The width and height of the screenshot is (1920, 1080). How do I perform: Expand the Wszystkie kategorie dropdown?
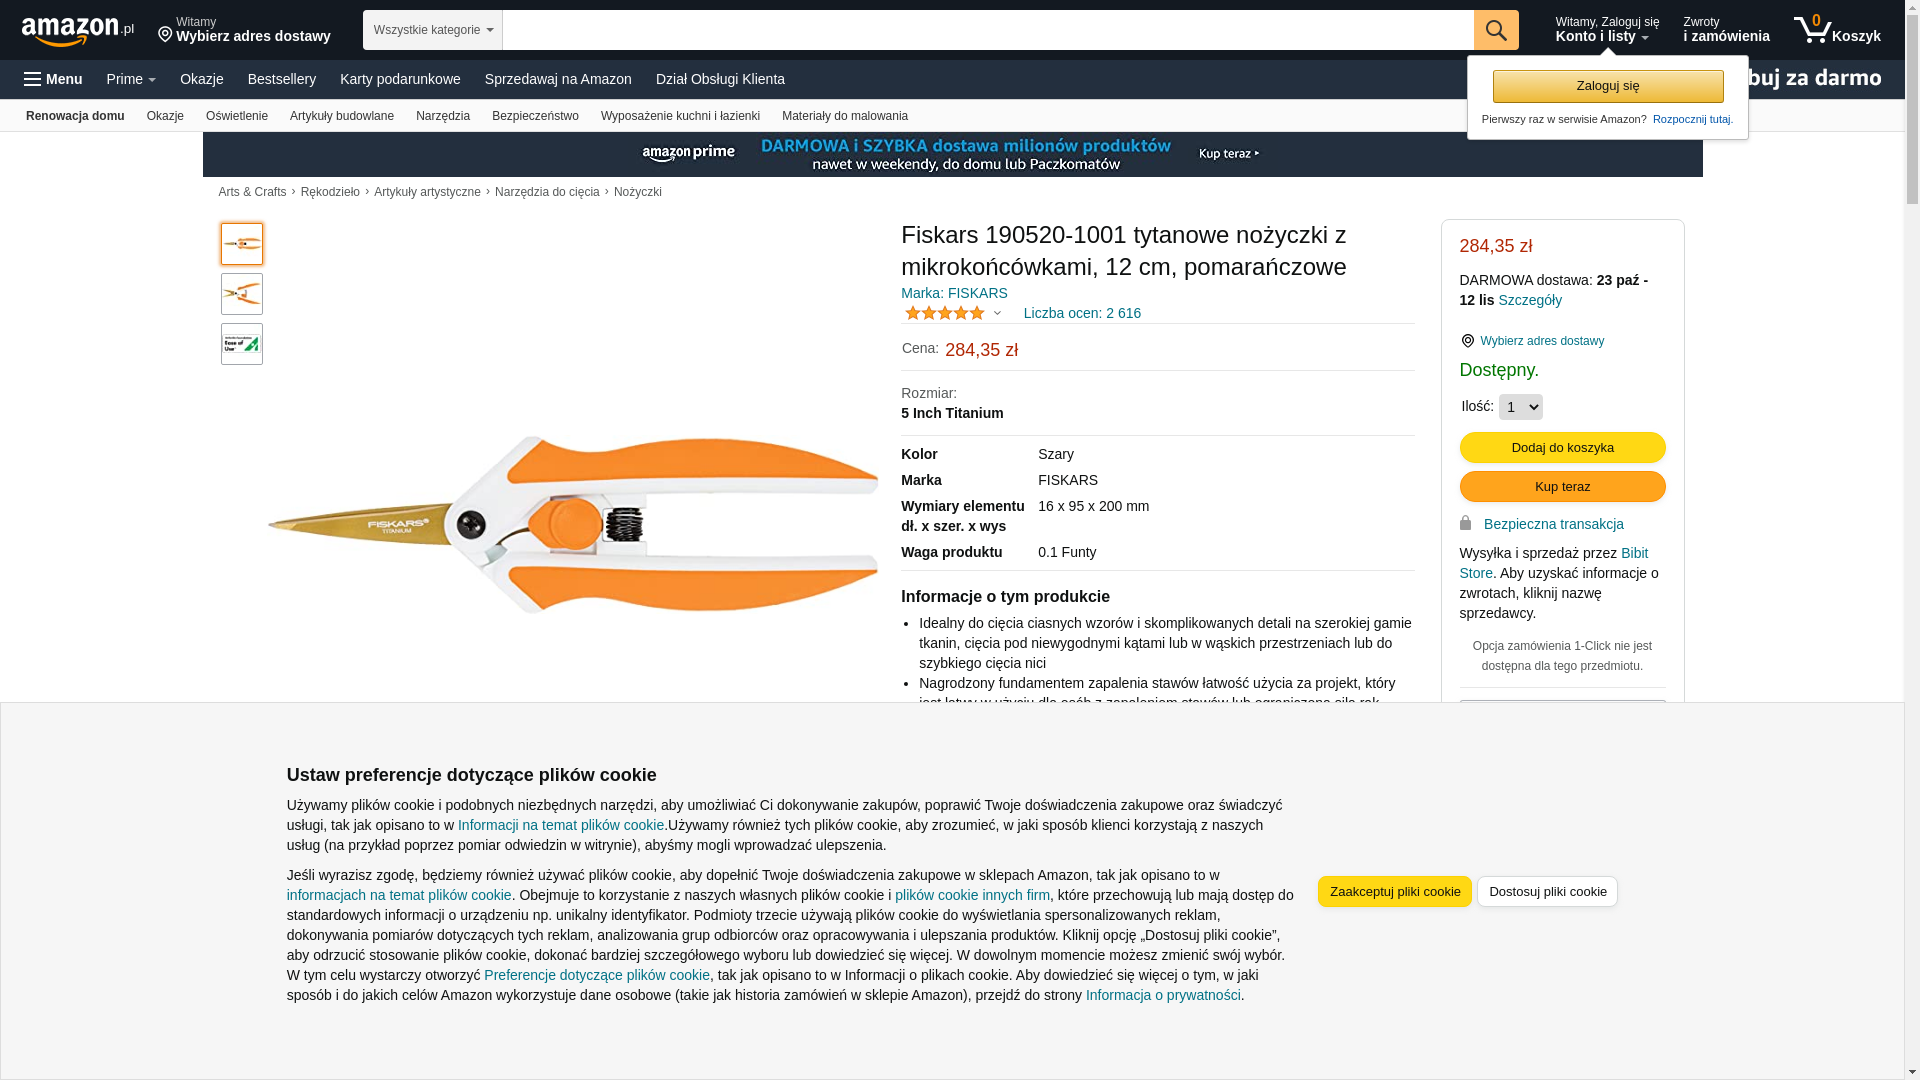click(432, 30)
